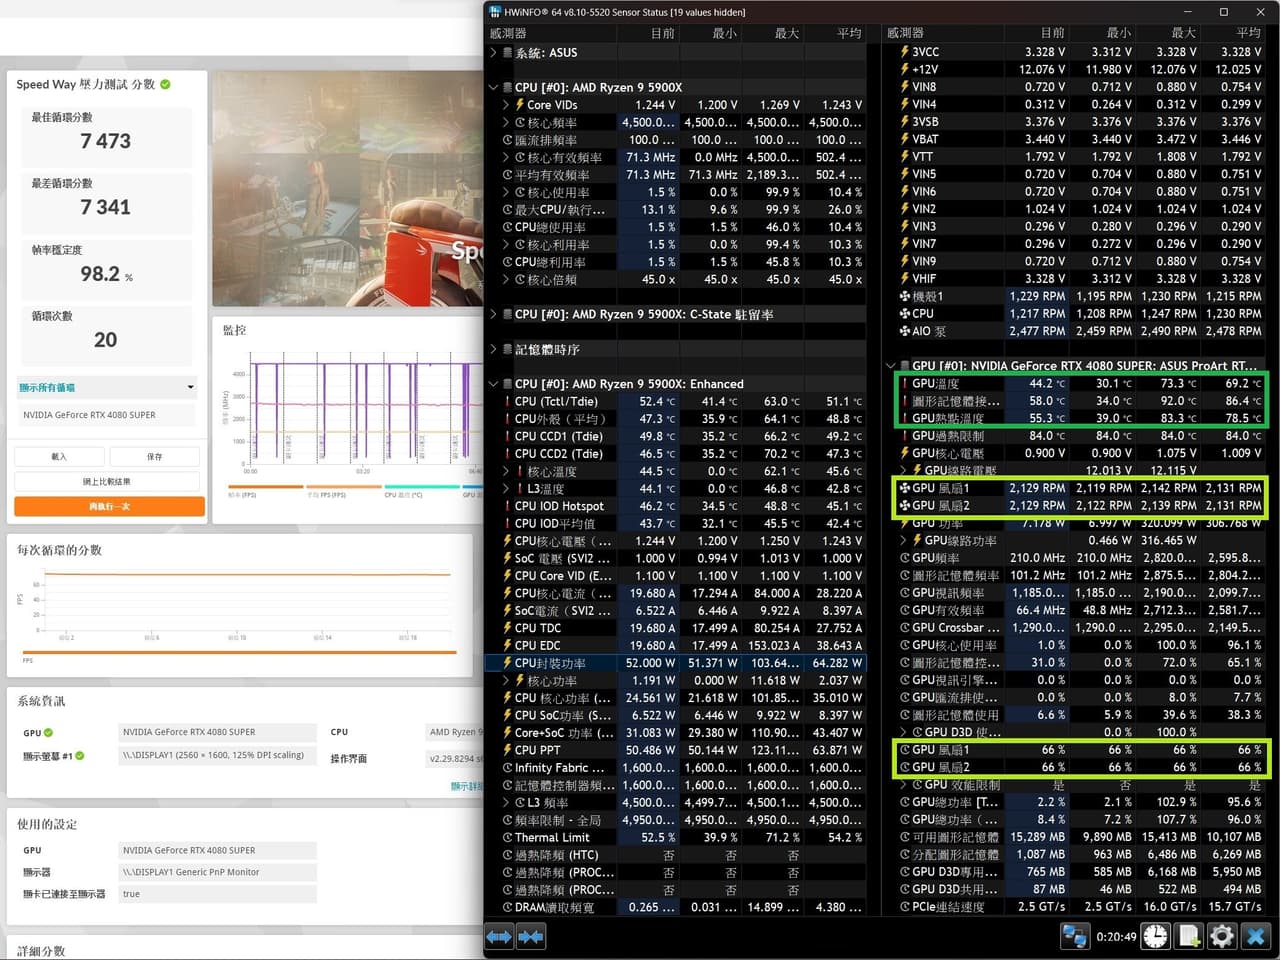Expand the Core VIDs sub-rows

(x=506, y=105)
